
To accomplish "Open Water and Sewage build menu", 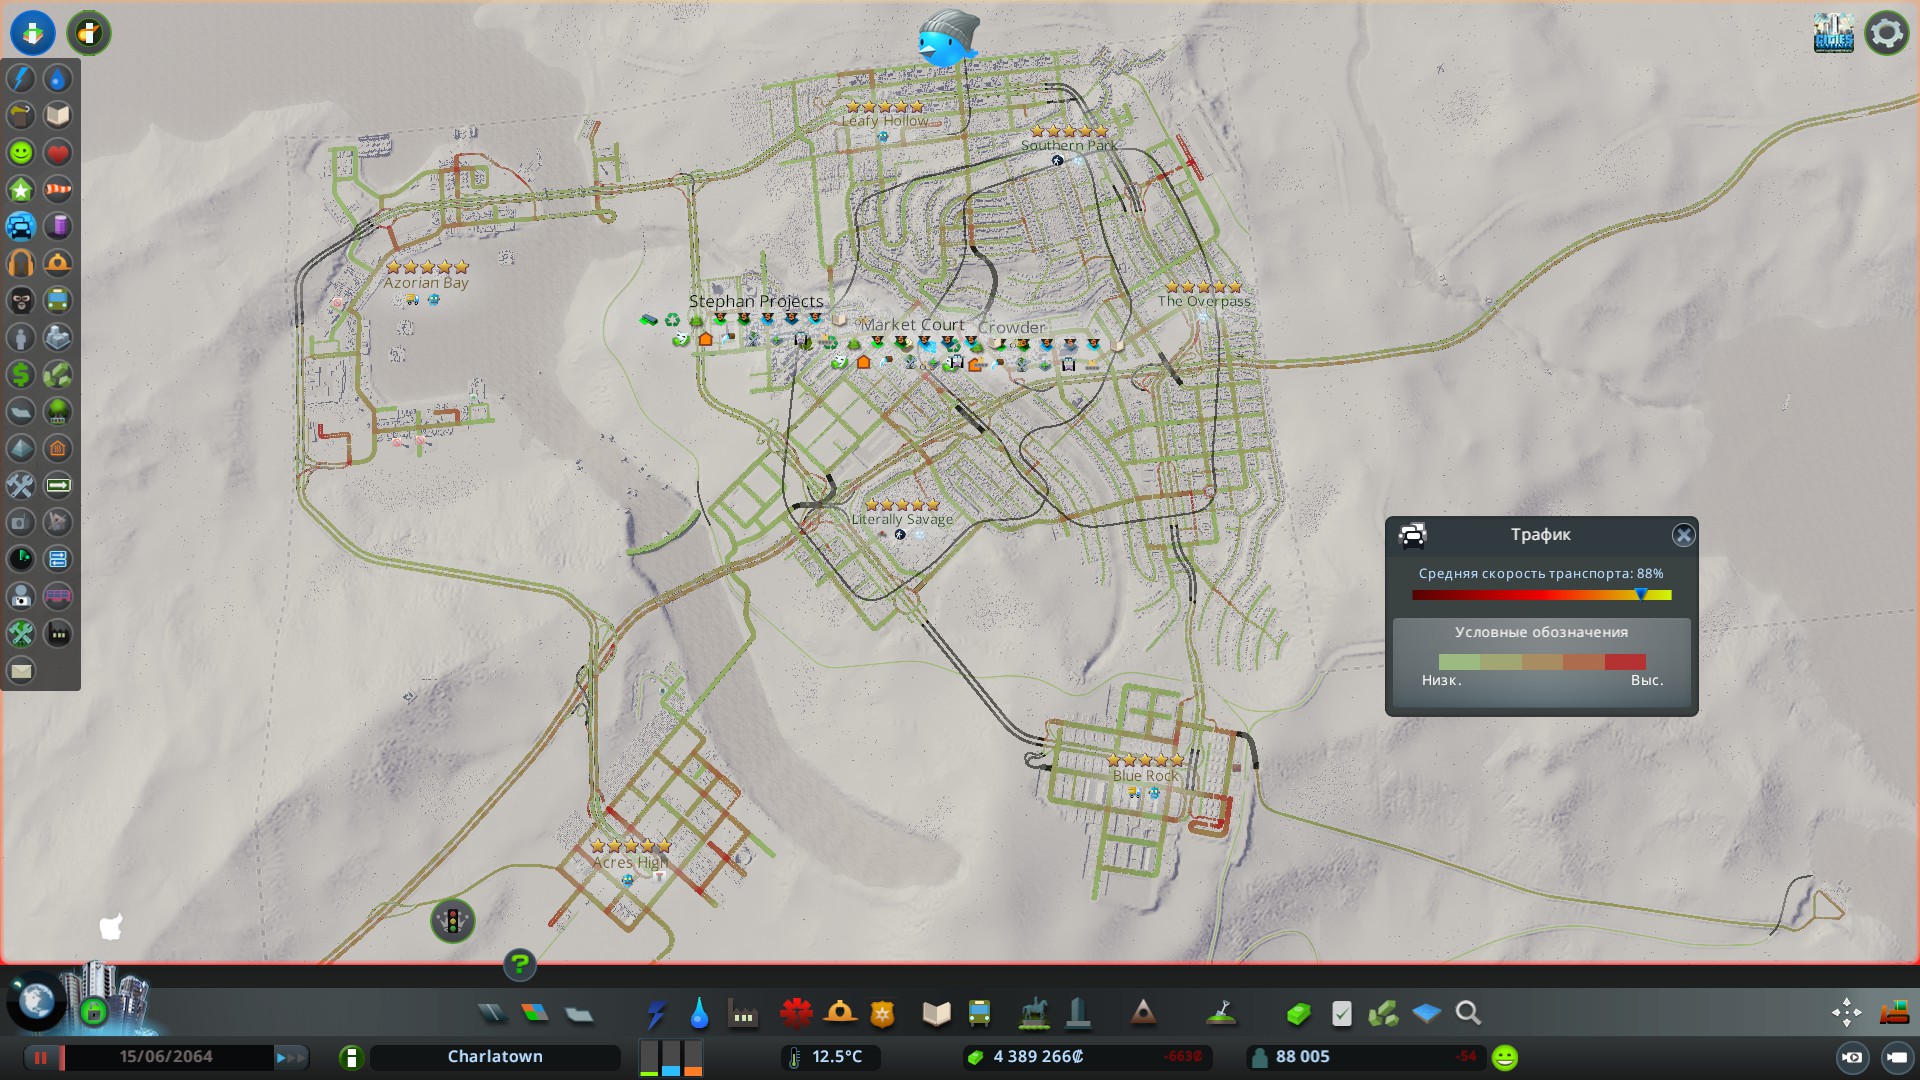I will pyautogui.click(x=699, y=1014).
